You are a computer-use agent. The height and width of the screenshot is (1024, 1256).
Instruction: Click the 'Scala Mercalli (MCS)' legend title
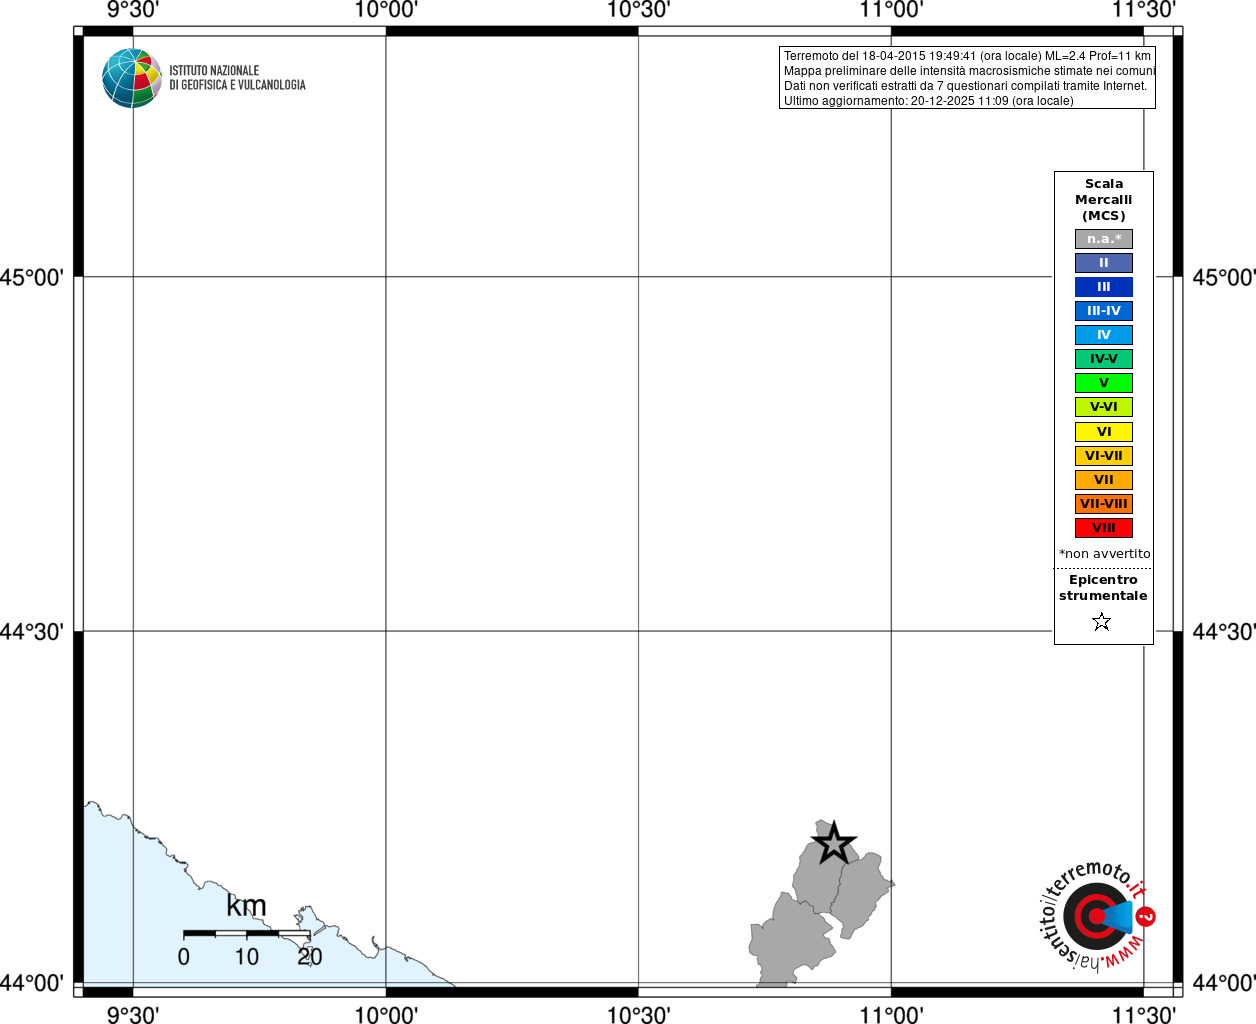[1104, 200]
